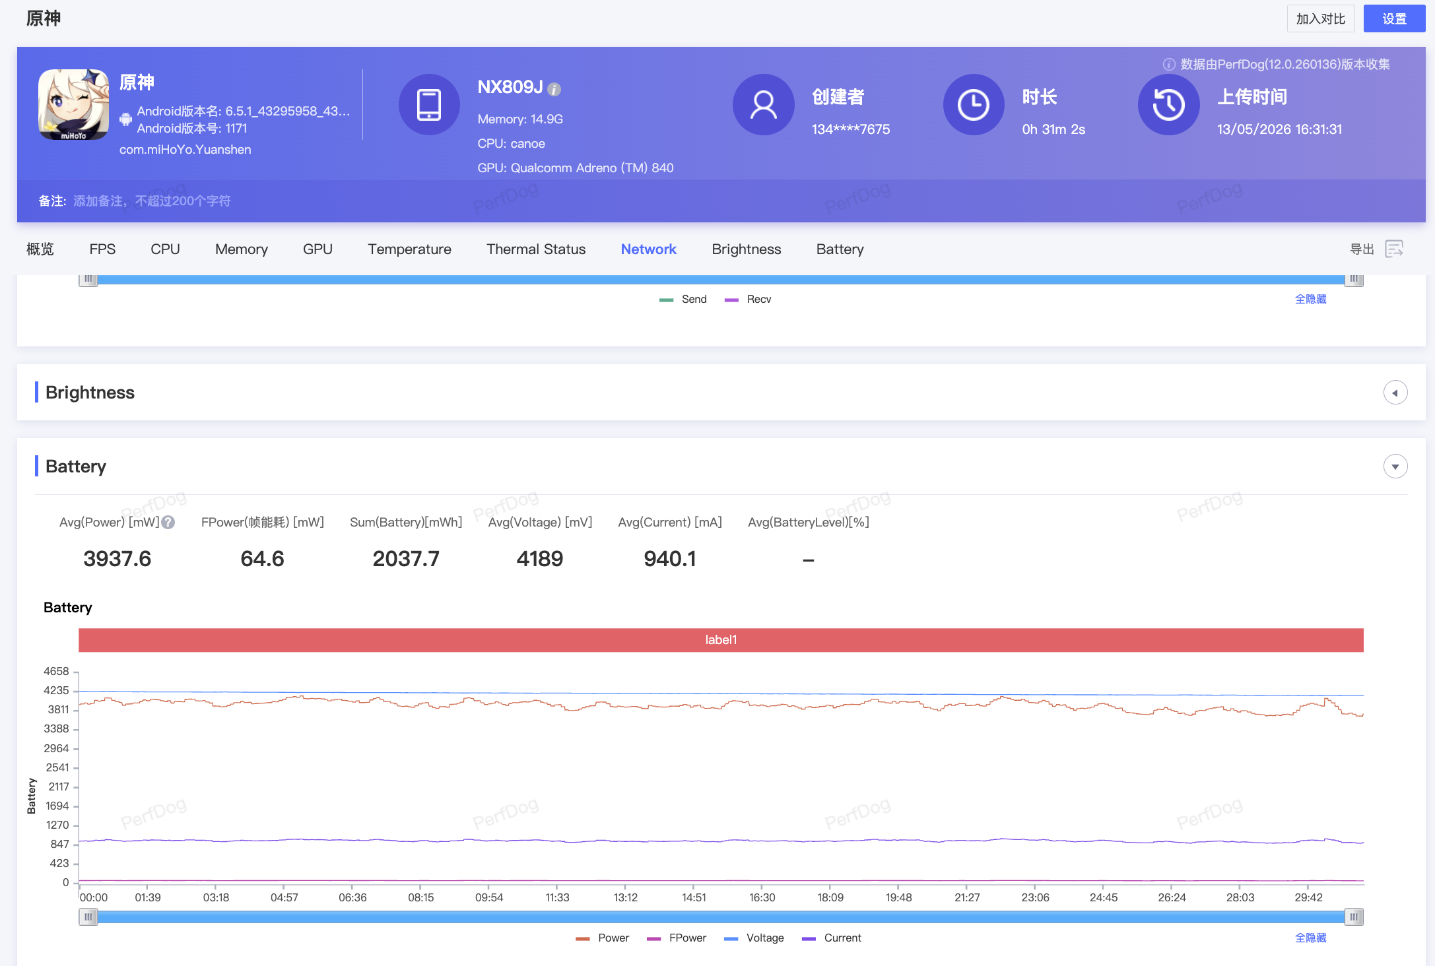Click the Battery chart right range handle
1435x966 pixels.
coord(1354,917)
